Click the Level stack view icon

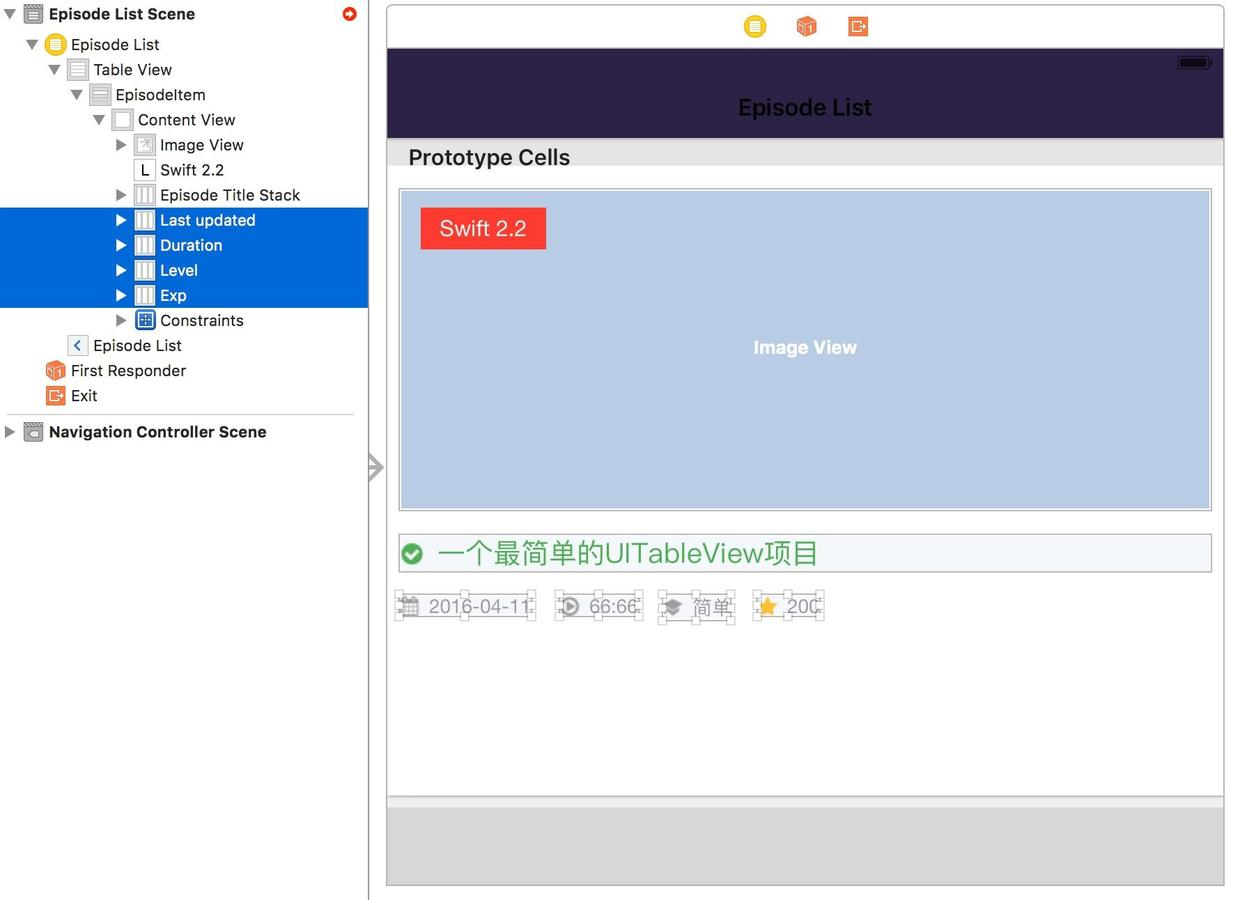click(x=145, y=269)
